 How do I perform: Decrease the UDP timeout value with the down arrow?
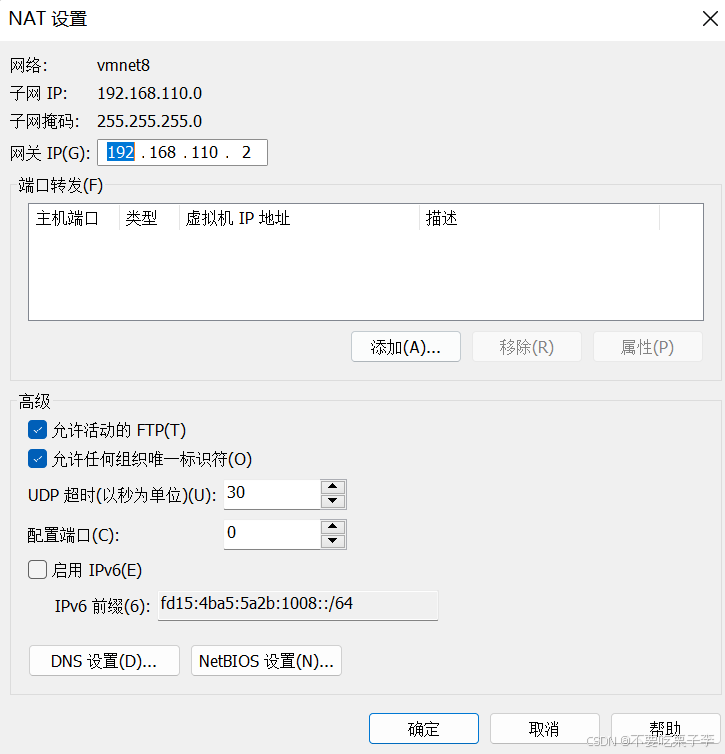pos(333,501)
